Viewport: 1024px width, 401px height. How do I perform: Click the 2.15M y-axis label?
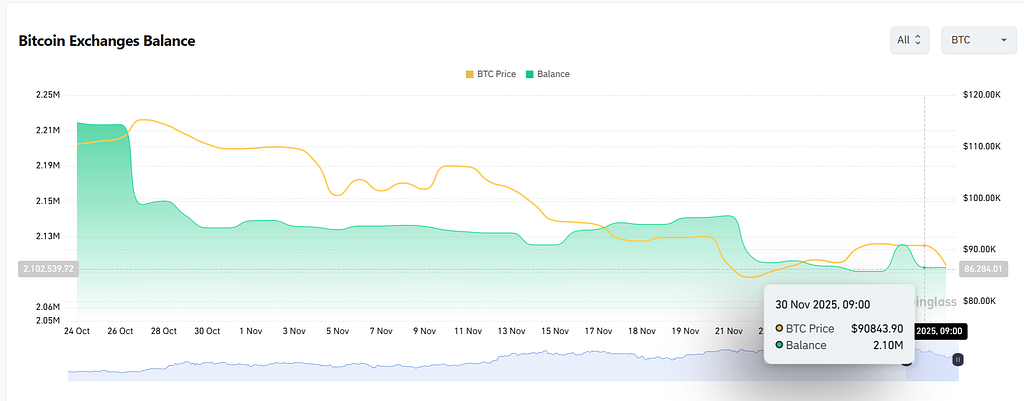click(48, 200)
